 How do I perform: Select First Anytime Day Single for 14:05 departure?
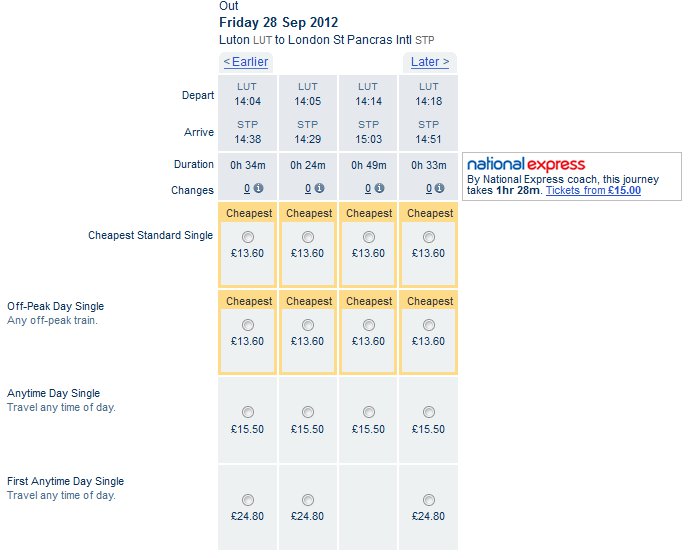point(308,500)
